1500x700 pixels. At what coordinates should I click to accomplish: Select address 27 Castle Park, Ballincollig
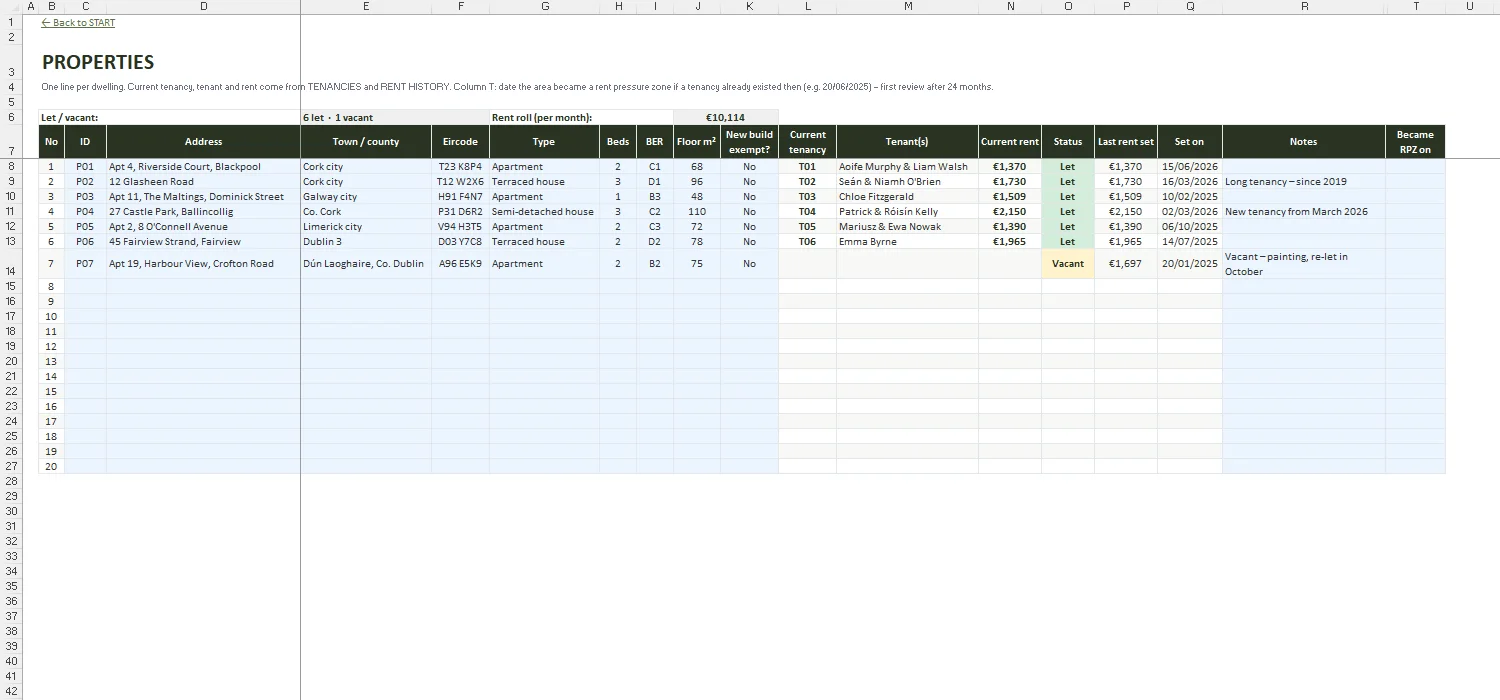pos(203,212)
